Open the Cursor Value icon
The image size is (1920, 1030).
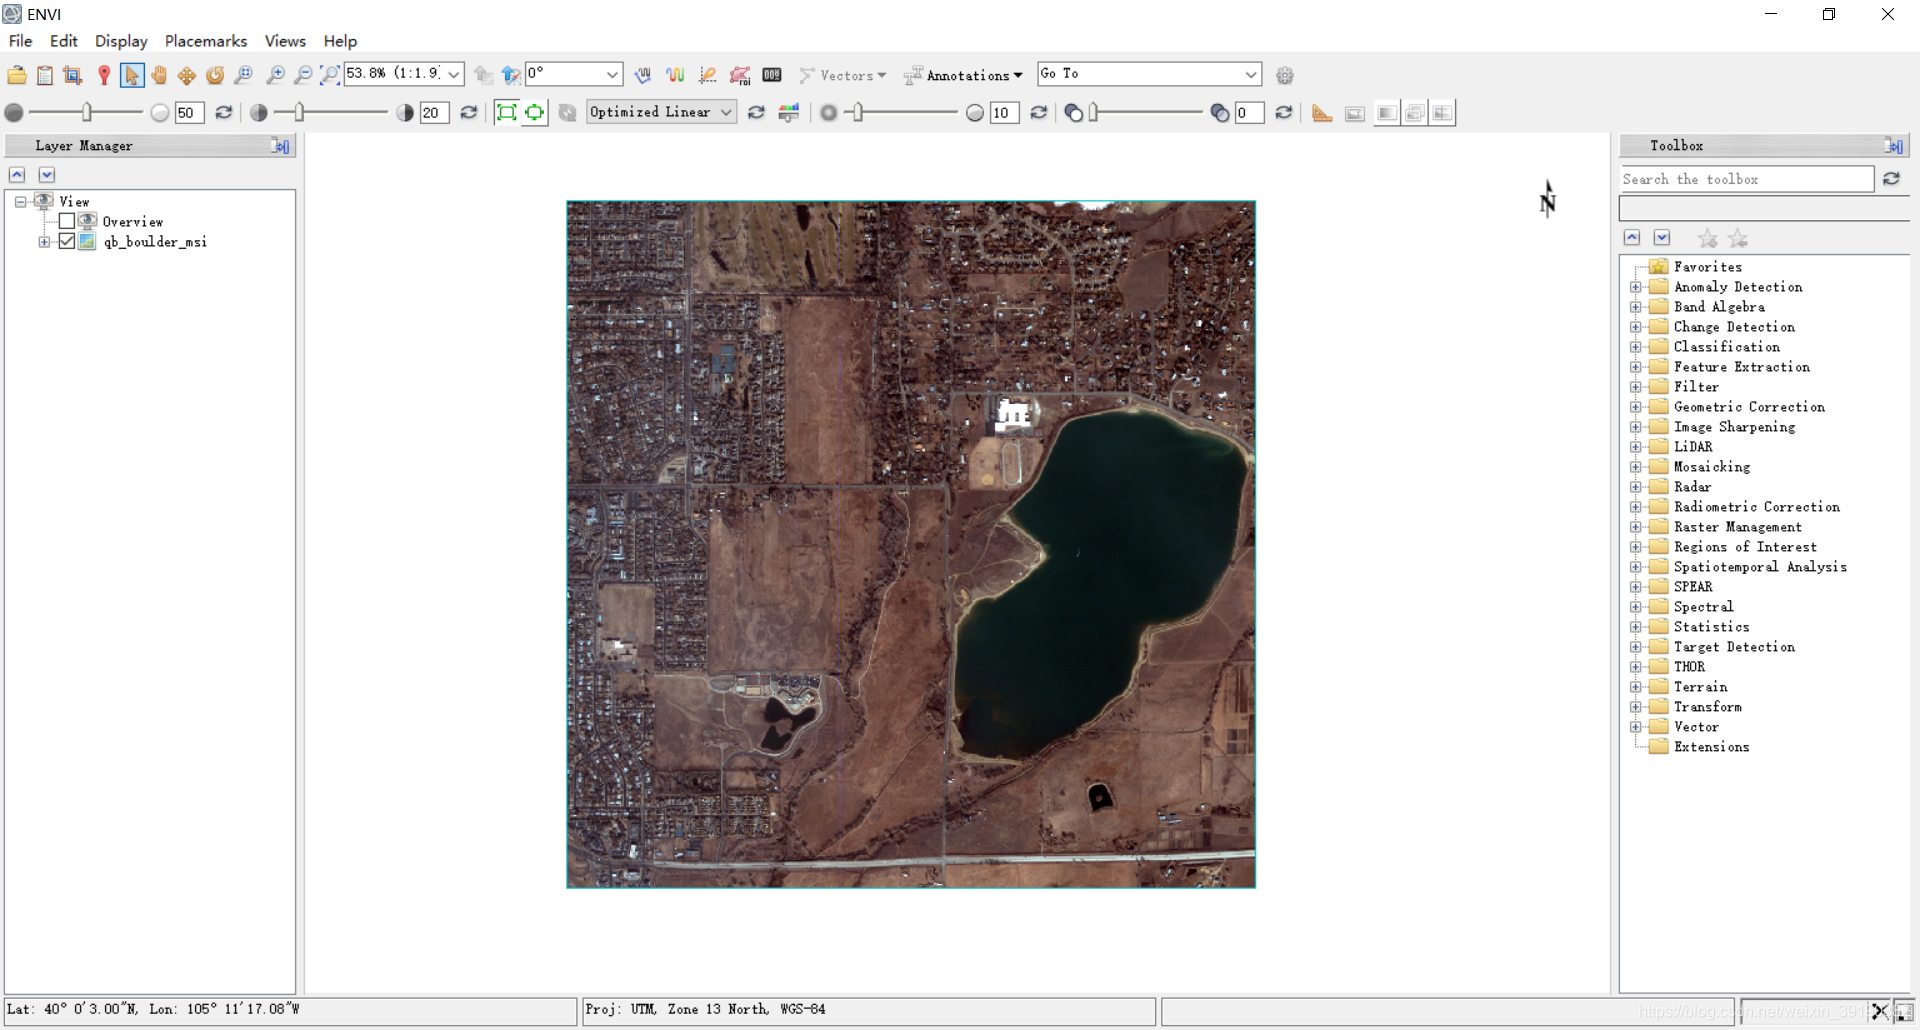pyautogui.click(x=772, y=75)
